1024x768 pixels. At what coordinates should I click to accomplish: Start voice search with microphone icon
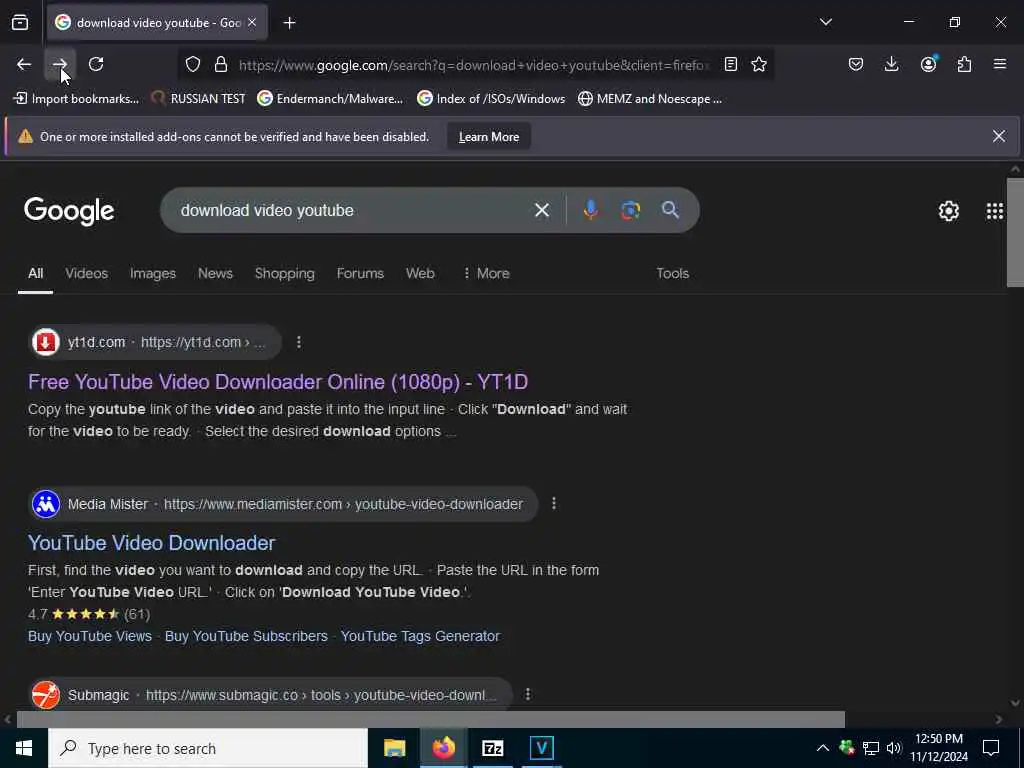click(590, 210)
